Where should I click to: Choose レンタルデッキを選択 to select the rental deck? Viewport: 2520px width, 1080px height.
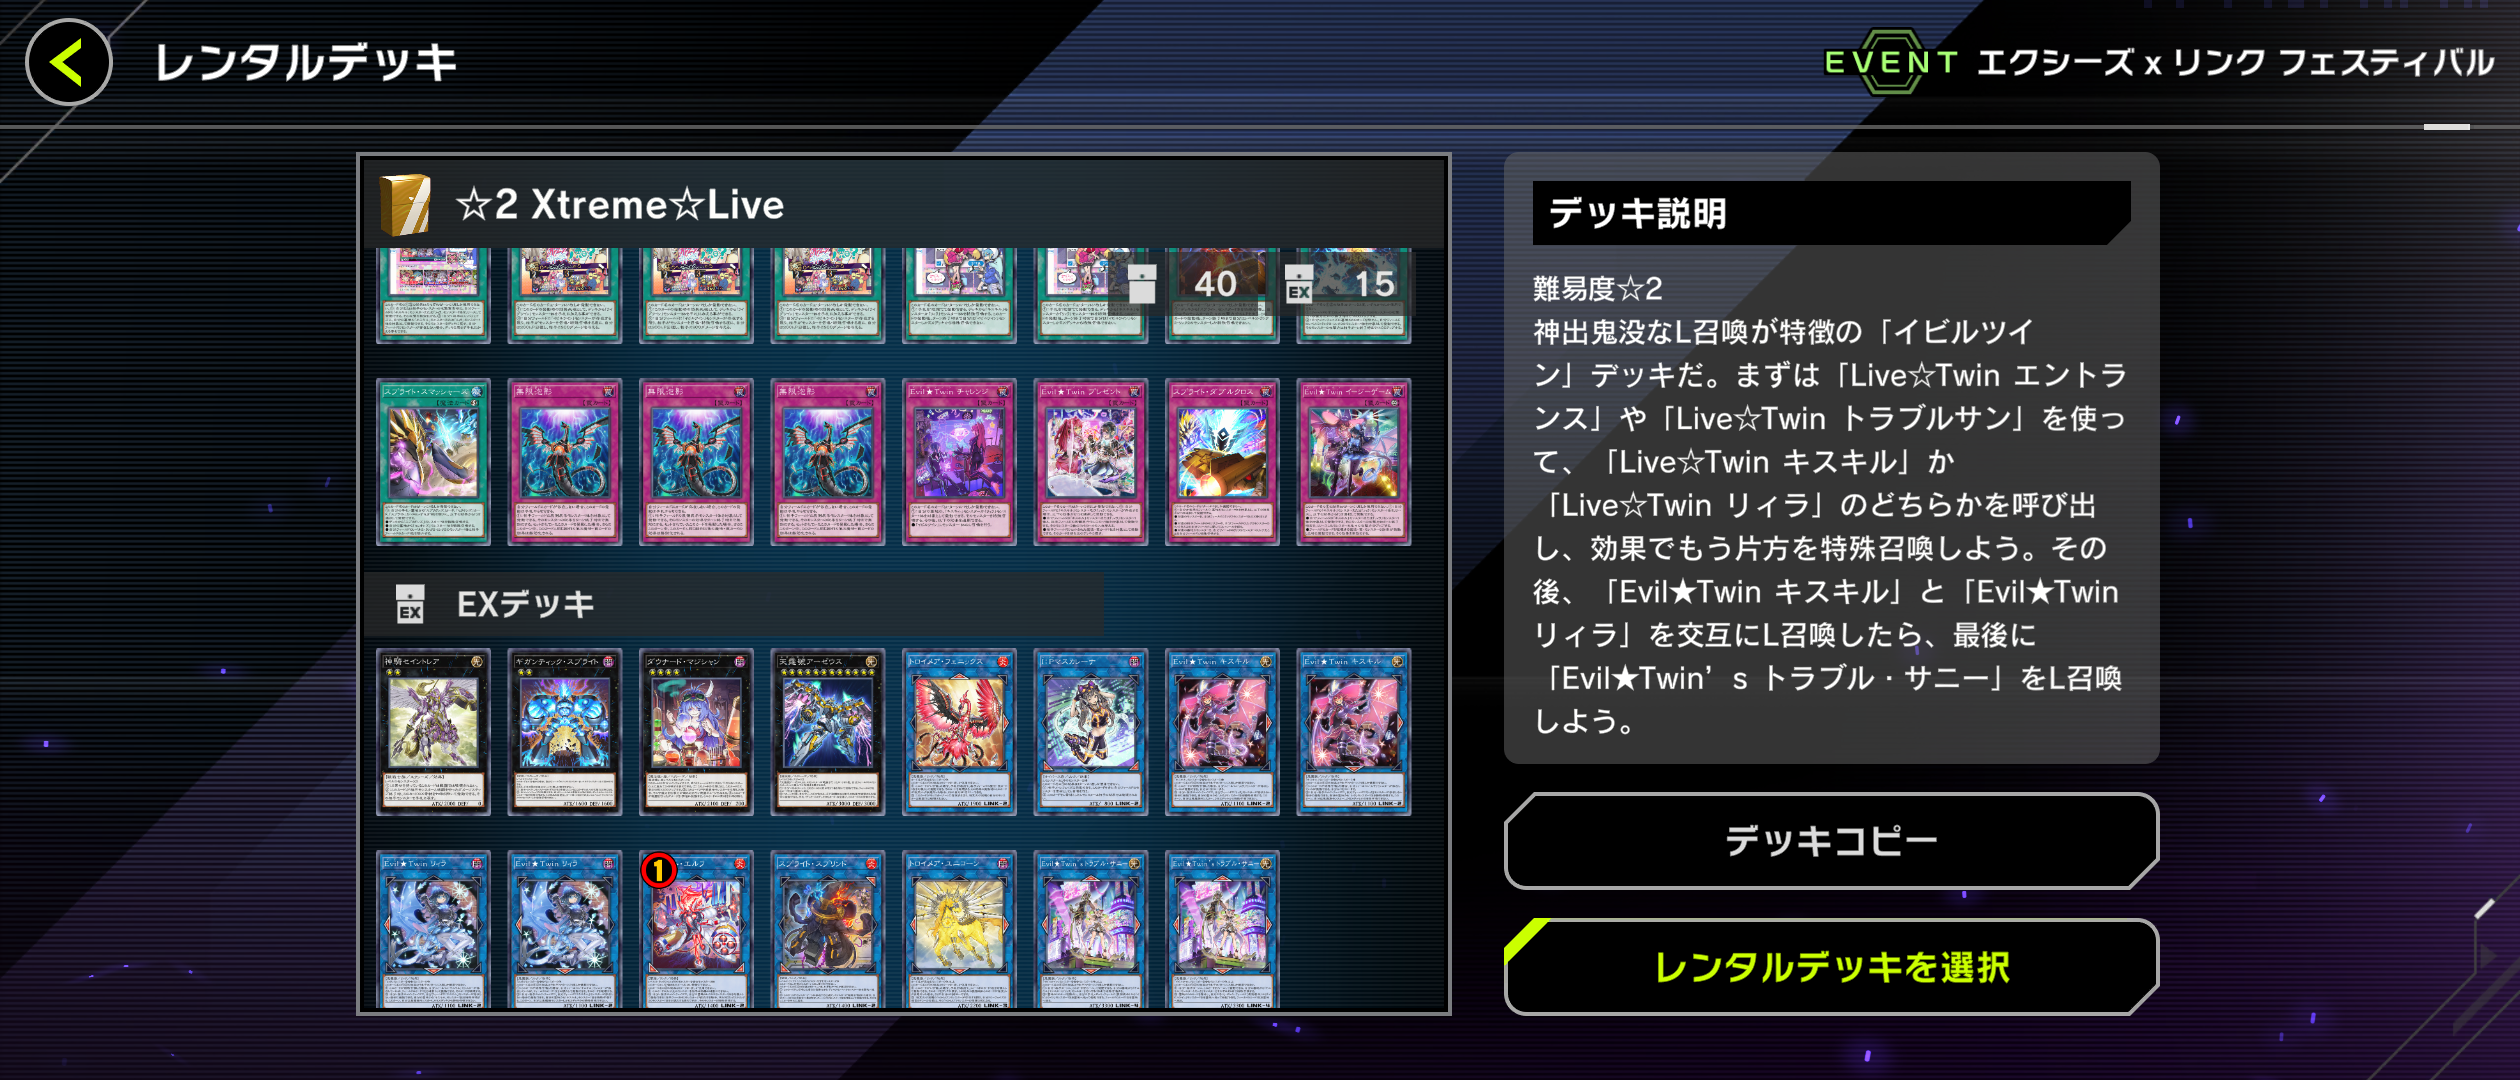click(1831, 967)
